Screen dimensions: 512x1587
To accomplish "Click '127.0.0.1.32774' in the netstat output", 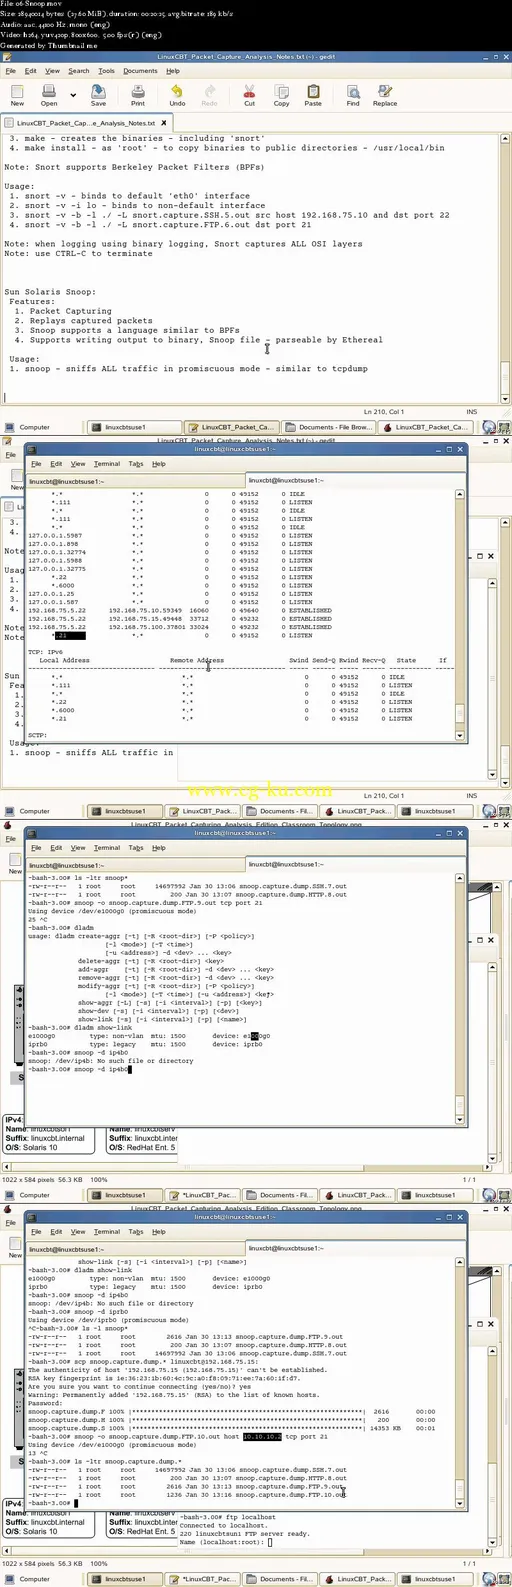I will [x=57, y=552].
